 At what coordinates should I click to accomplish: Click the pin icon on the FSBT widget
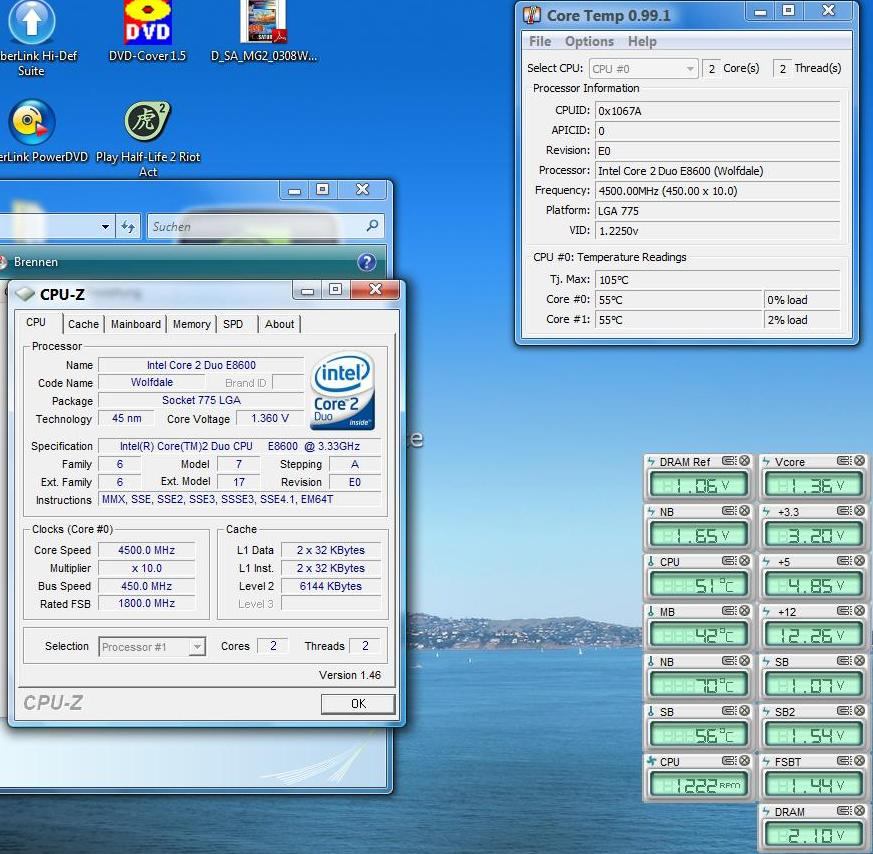tap(844, 760)
